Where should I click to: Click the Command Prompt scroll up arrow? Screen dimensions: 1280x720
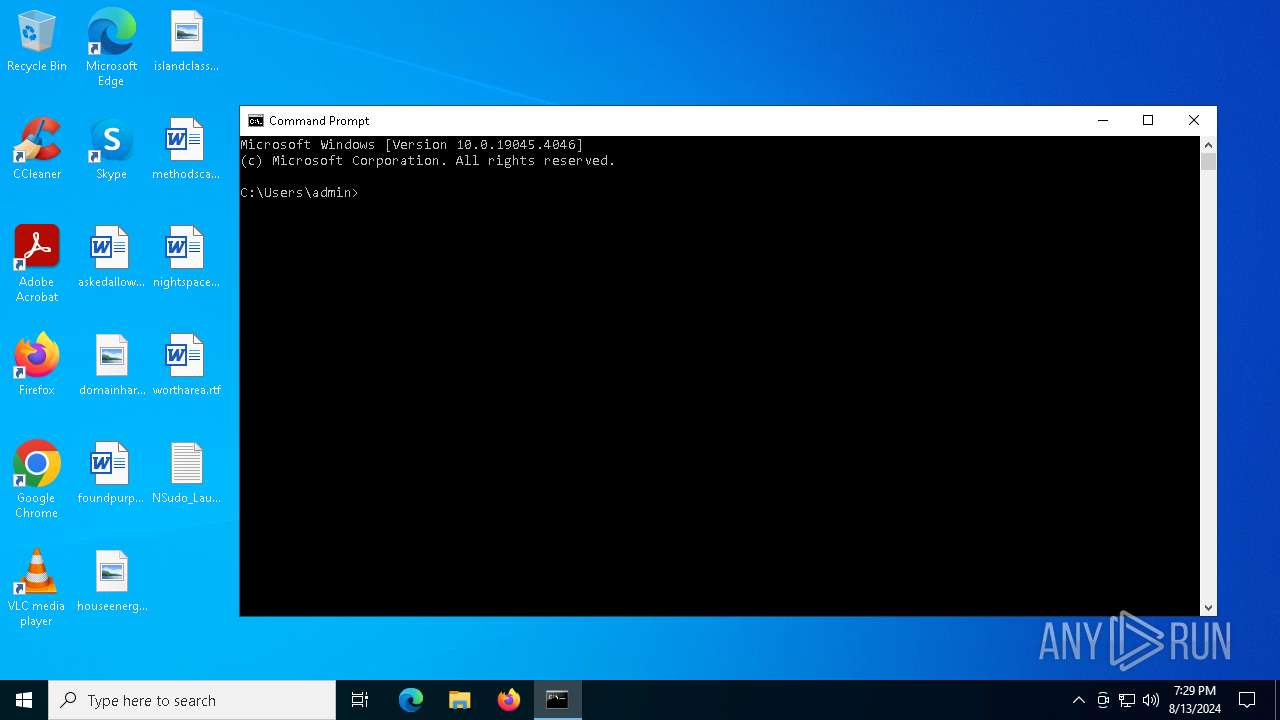[1208, 145]
